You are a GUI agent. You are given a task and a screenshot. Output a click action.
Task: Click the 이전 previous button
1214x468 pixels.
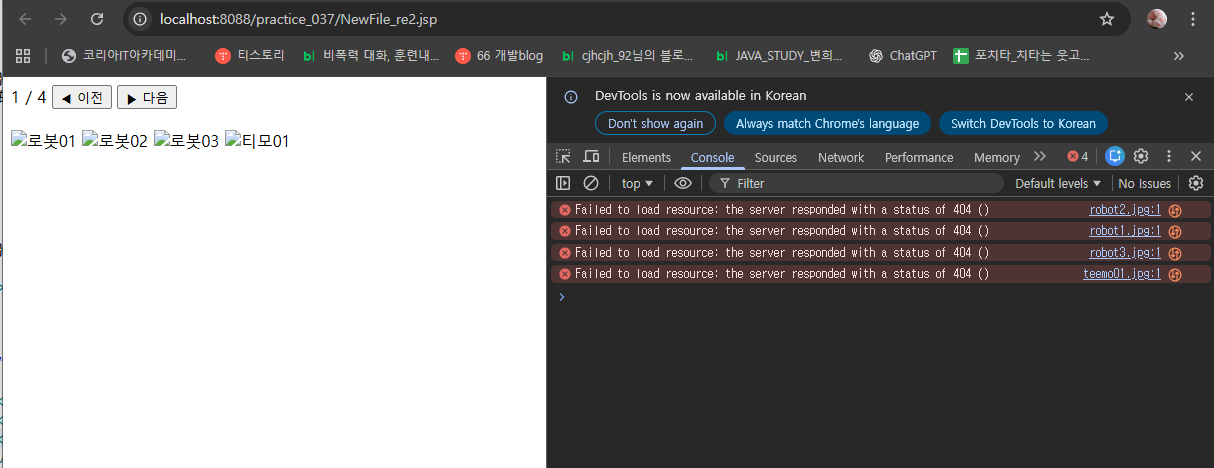82,98
